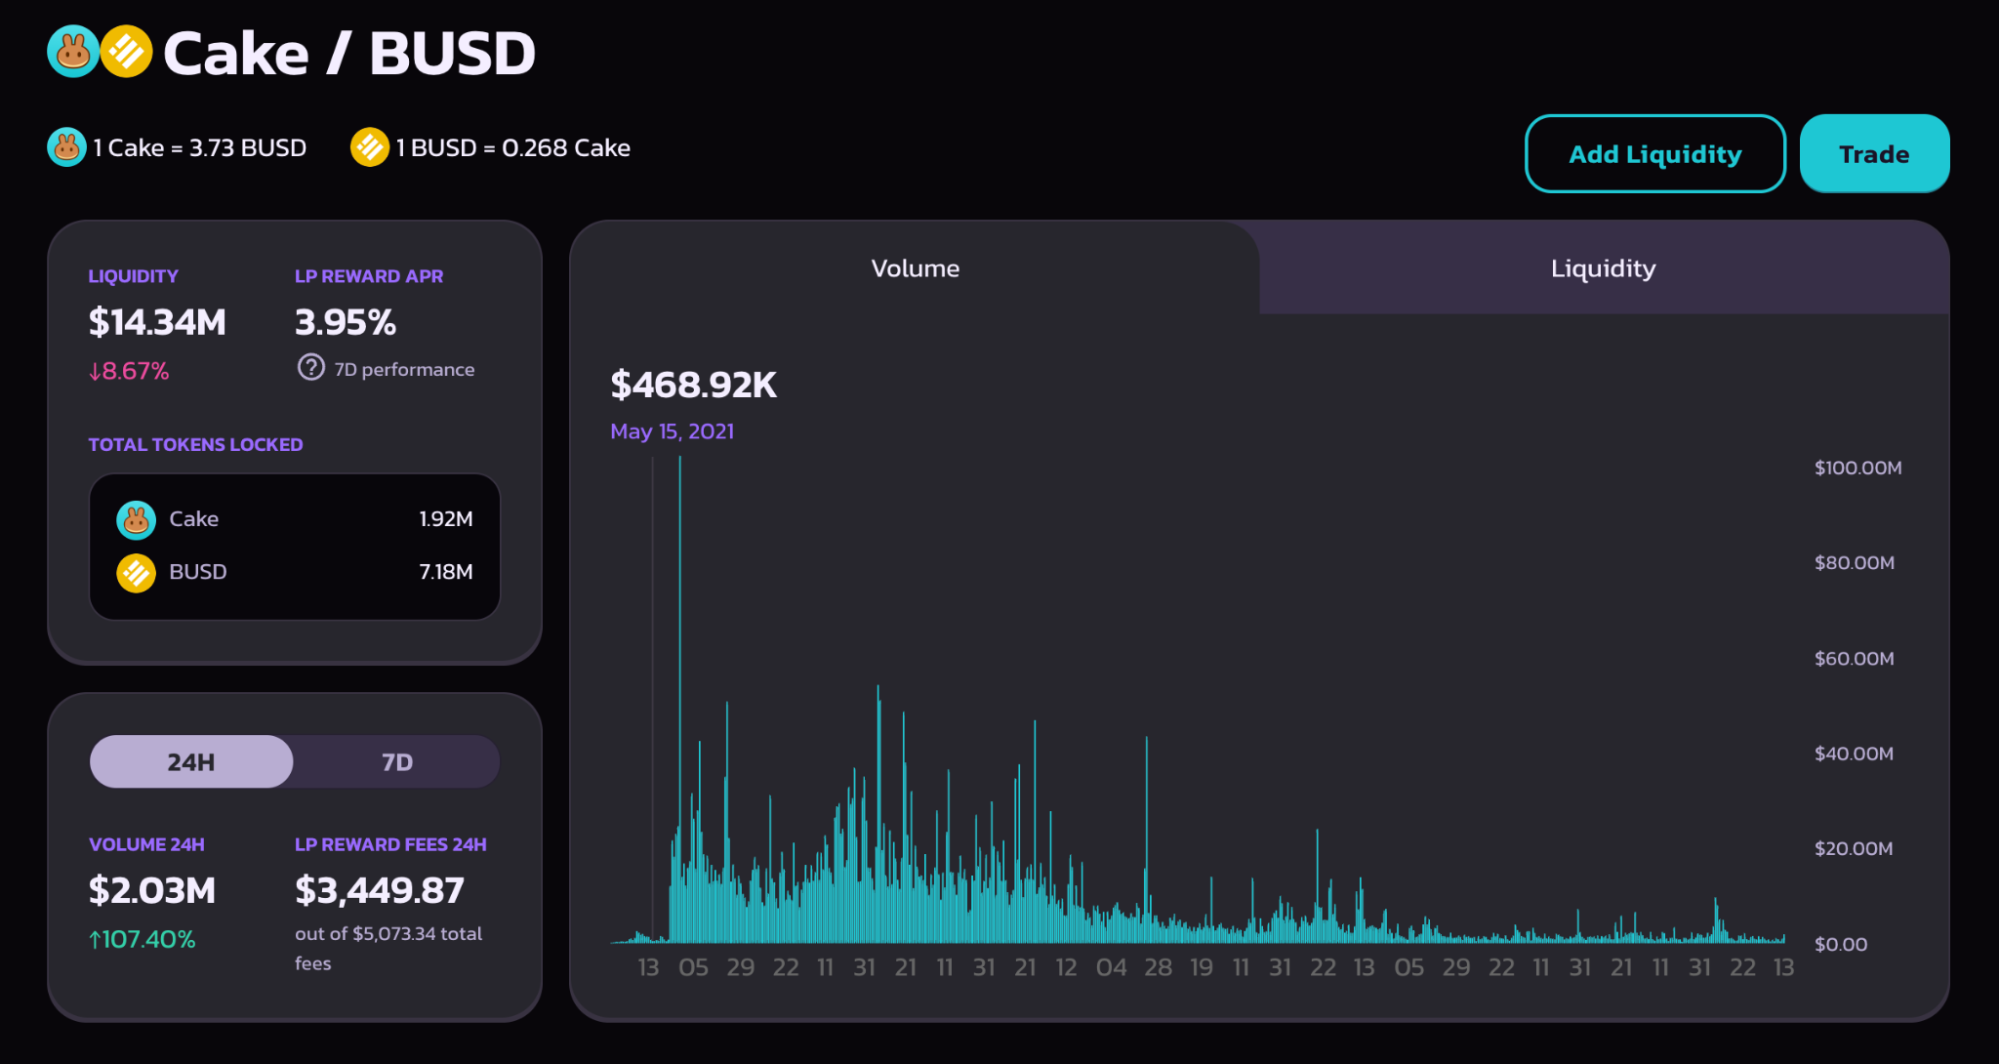Click the Cake token icon in page title
The image size is (1999, 1064).
point(73,52)
